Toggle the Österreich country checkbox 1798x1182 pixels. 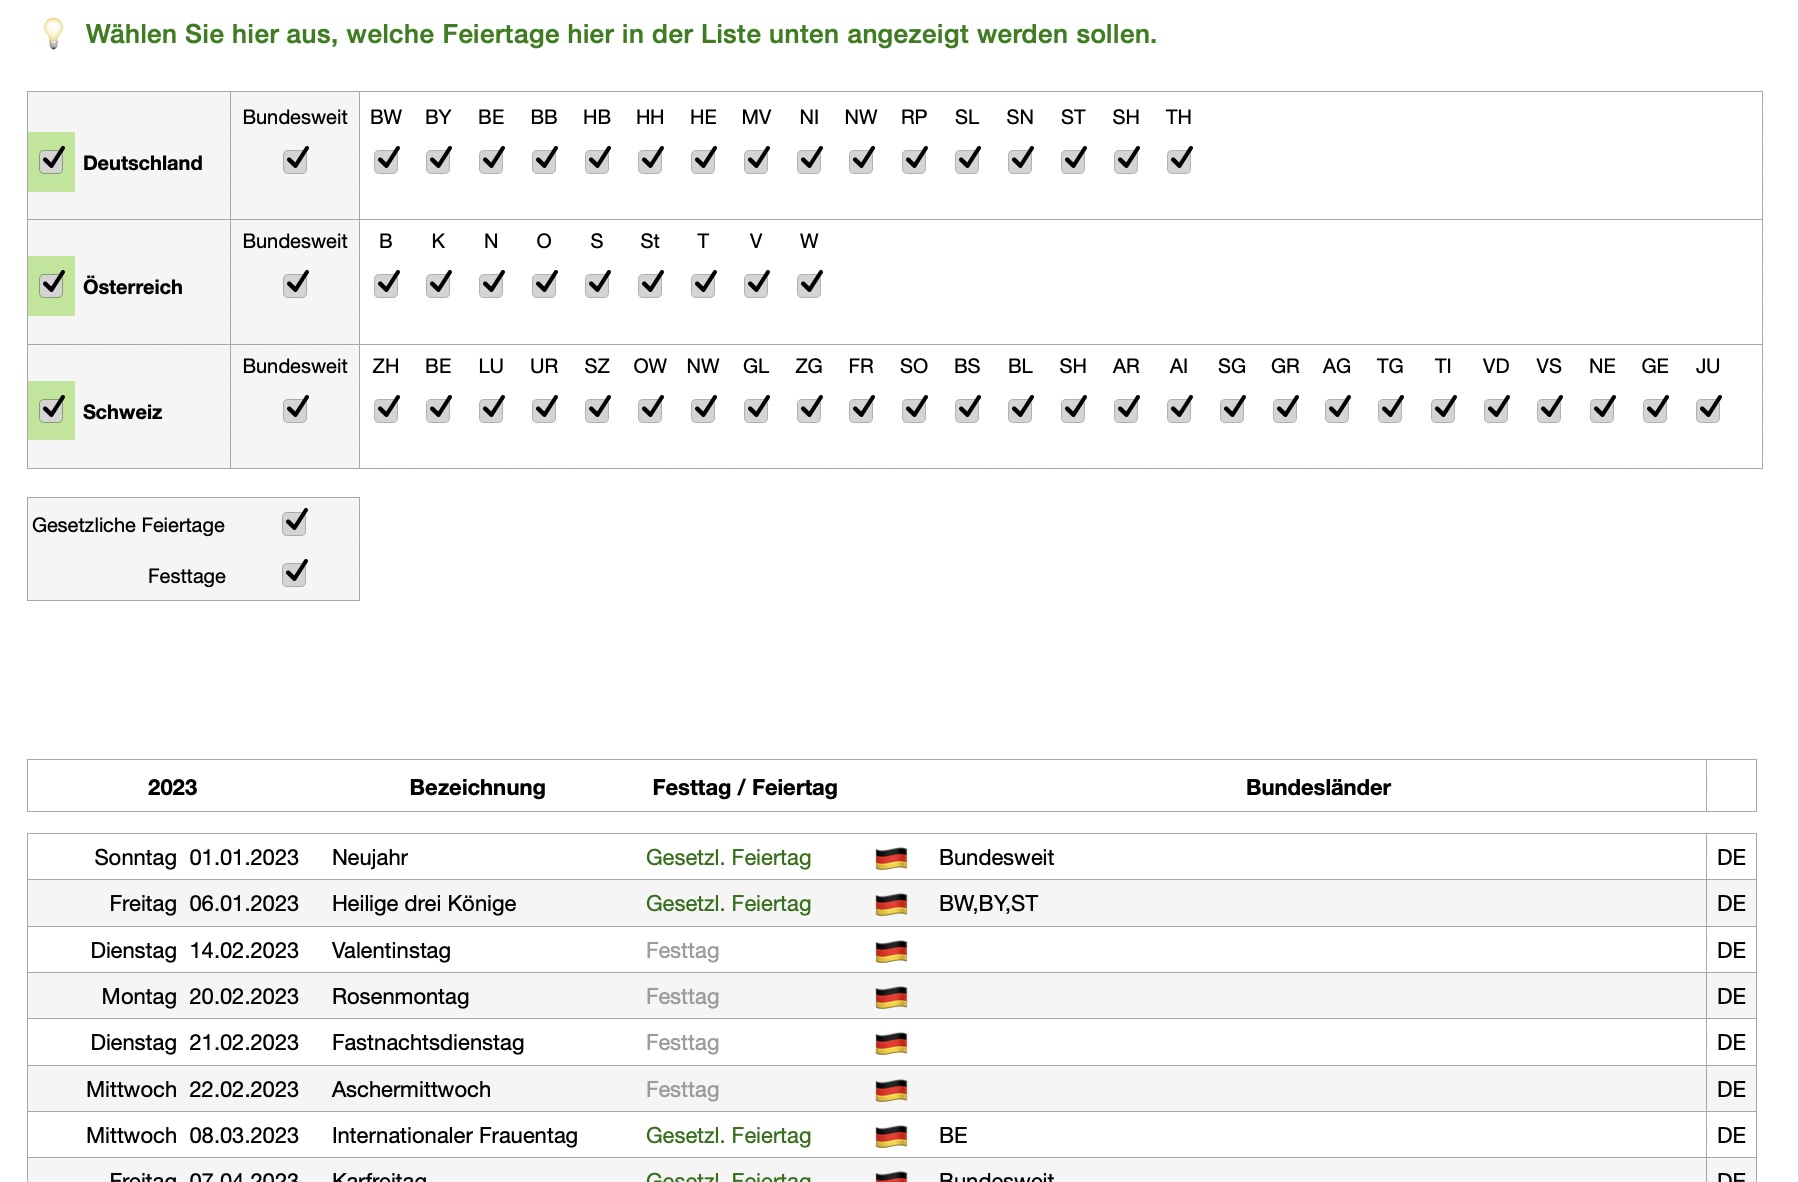pos(52,285)
